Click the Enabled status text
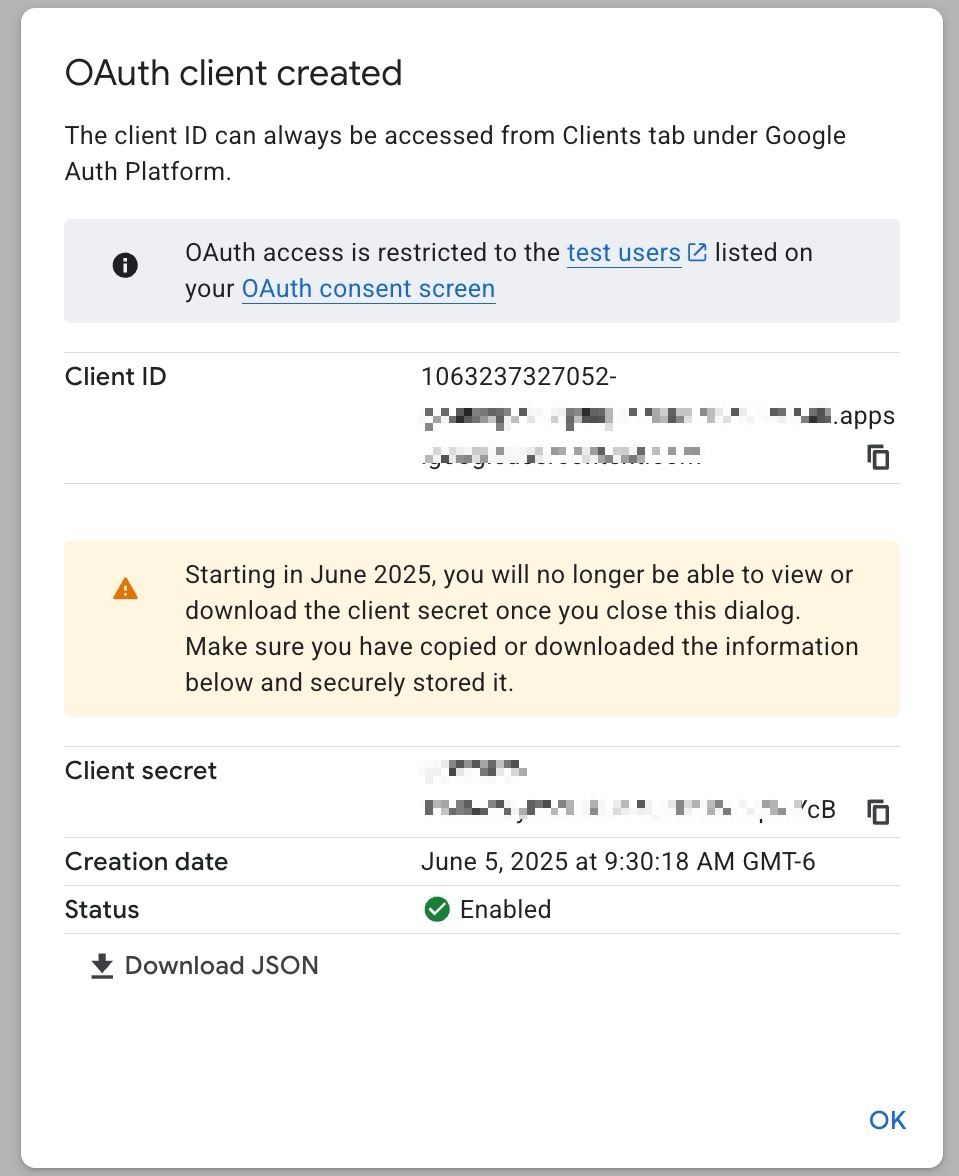The height and width of the screenshot is (1176, 959). pos(505,910)
